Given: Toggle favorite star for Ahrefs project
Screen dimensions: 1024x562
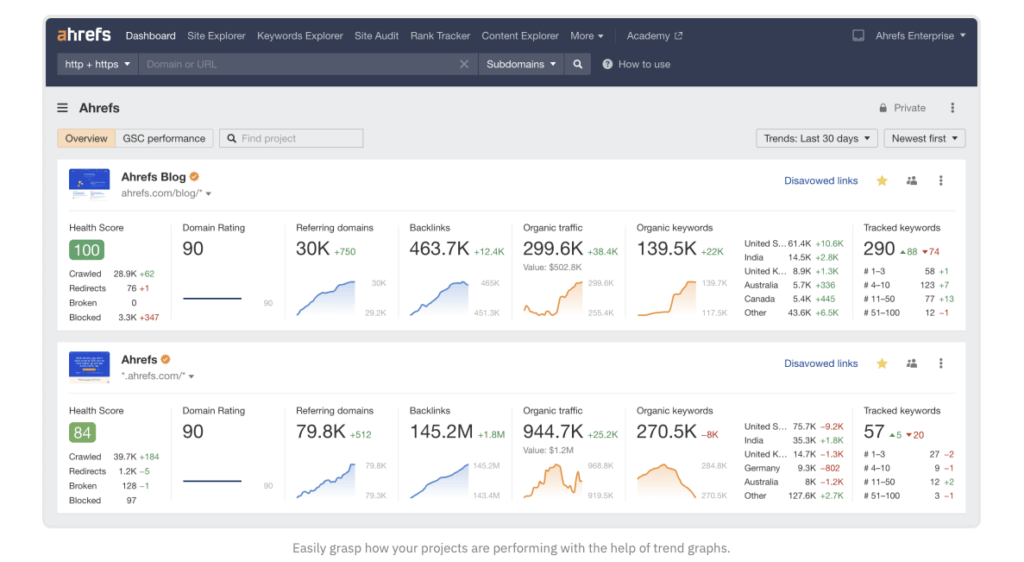Looking at the screenshot, I should tap(882, 364).
